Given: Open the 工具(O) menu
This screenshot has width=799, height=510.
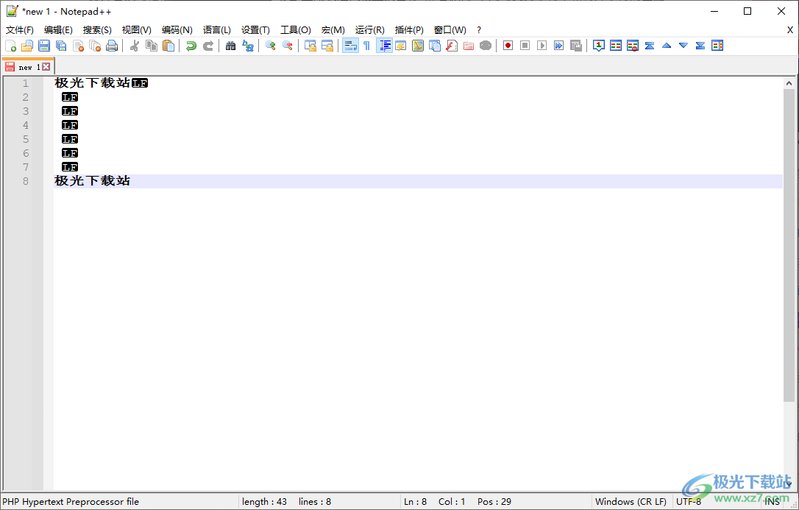Looking at the screenshot, I should pos(296,30).
